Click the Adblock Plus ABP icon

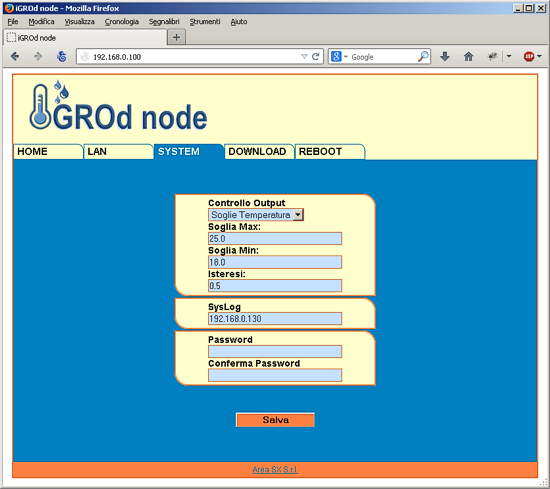529,56
